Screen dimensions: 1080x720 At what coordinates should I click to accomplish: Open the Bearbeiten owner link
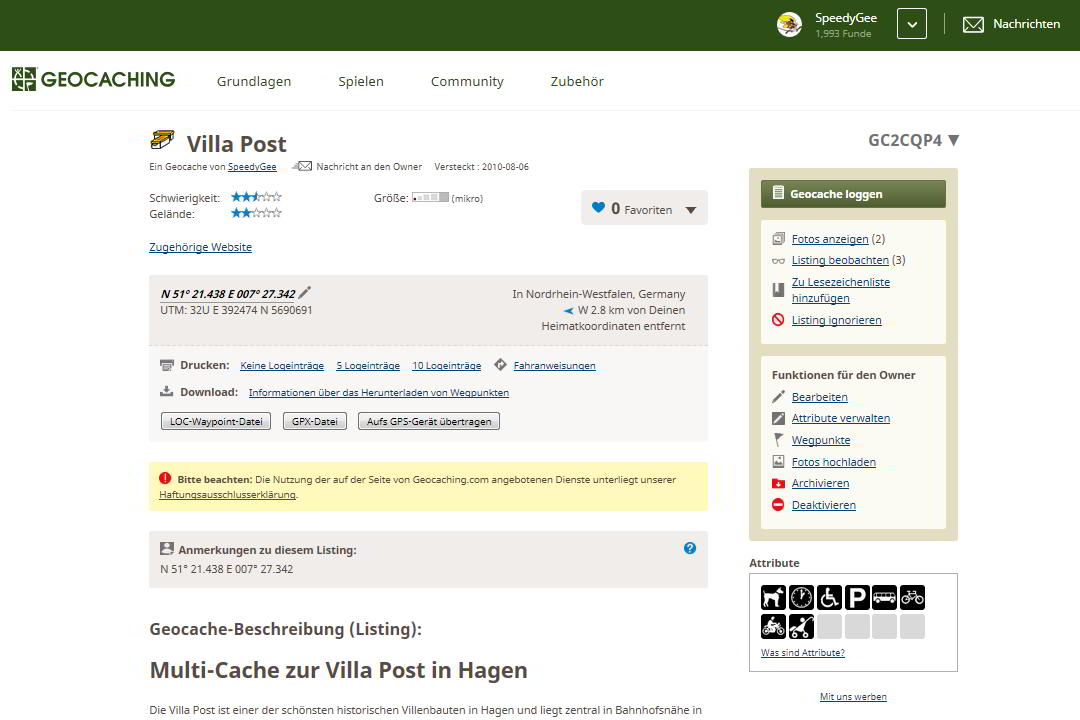820,397
